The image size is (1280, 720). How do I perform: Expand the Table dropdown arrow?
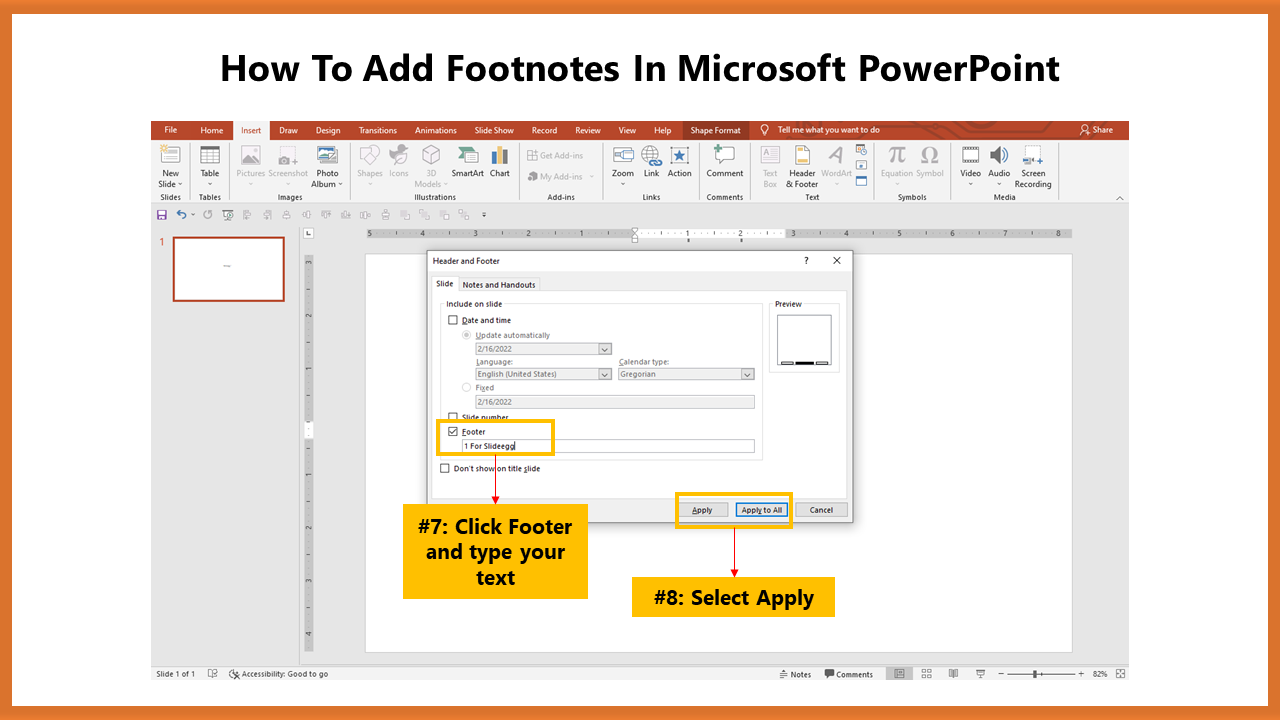210,184
